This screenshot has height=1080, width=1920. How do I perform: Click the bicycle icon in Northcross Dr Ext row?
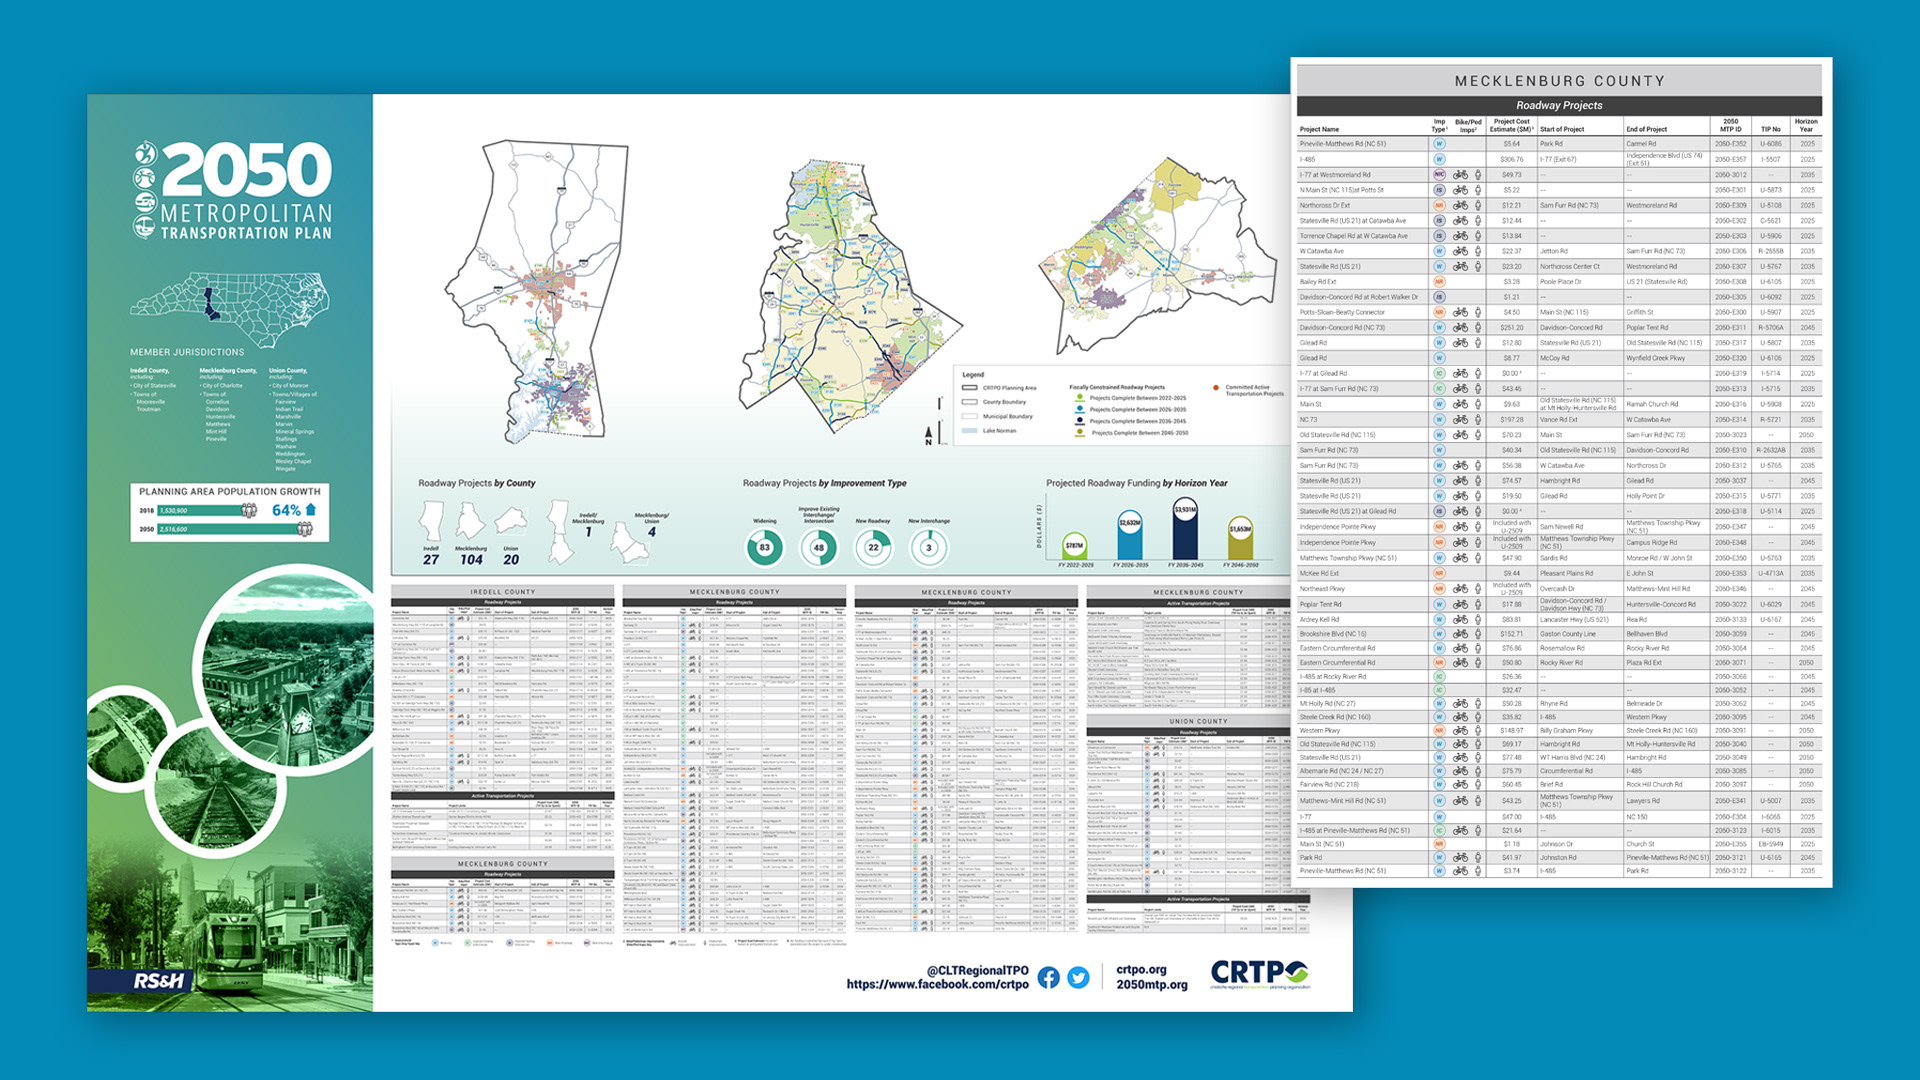[x=1461, y=205]
